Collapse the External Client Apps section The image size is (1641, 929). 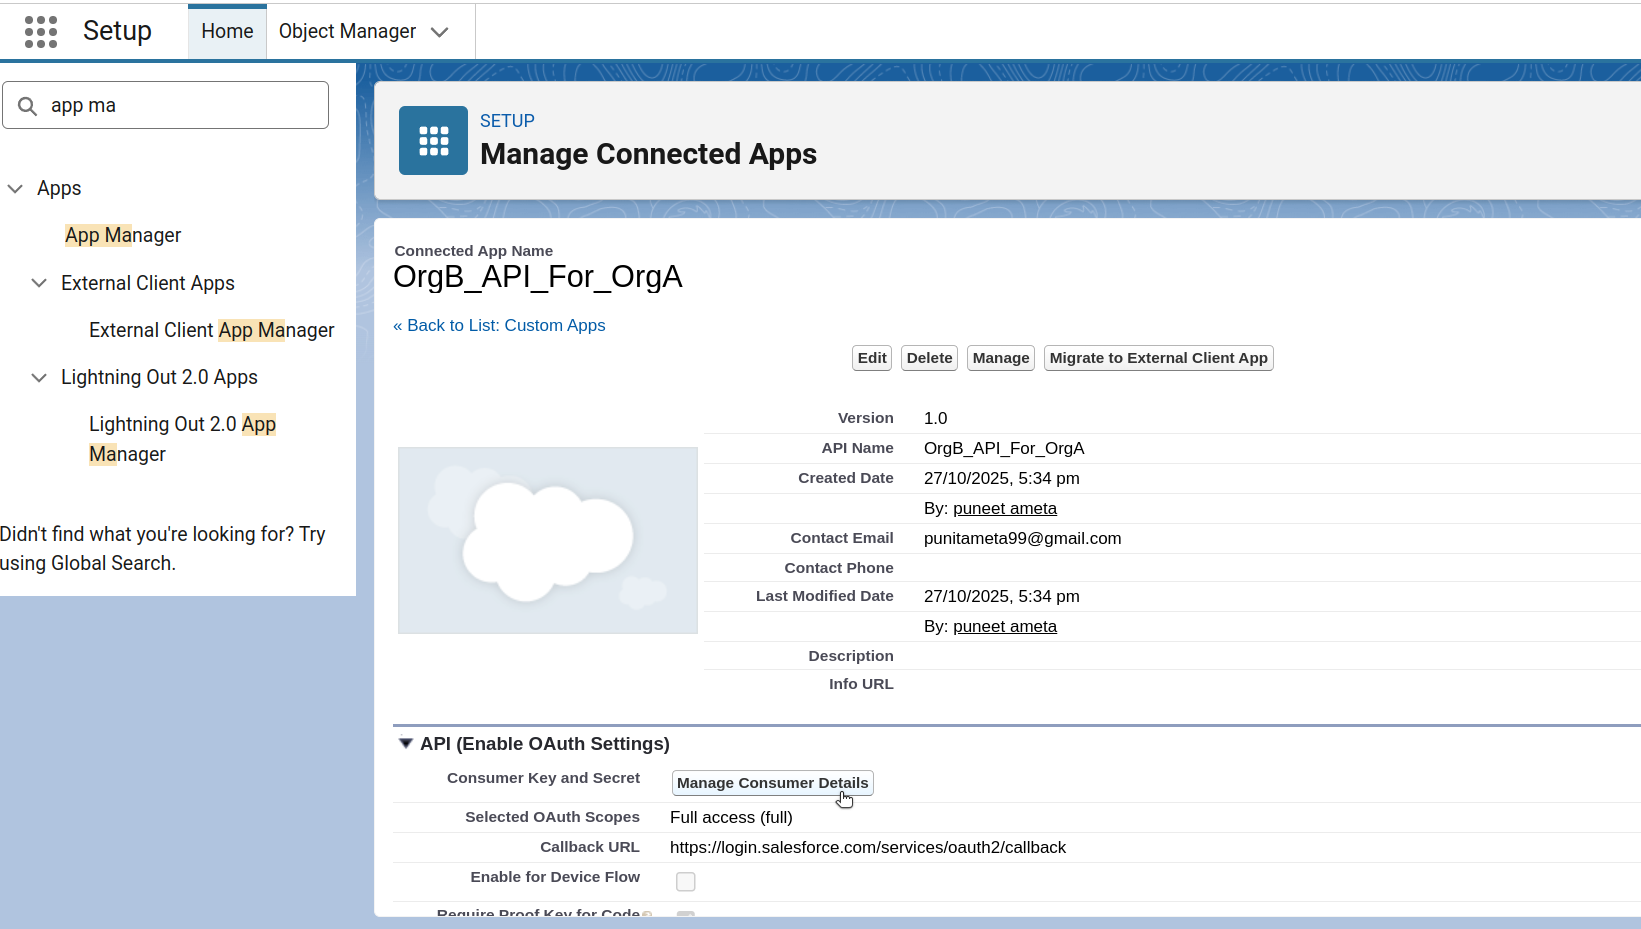click(x=38, y=283)
